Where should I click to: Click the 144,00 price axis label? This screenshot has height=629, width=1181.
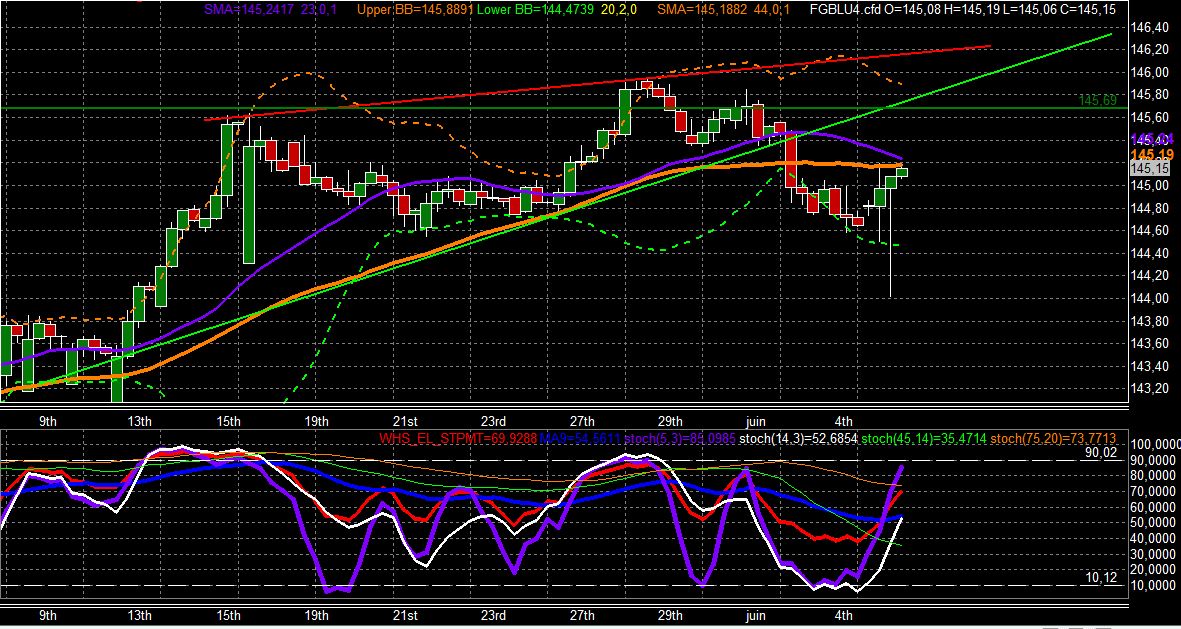pyautogui.click(x=1149, y=299)
